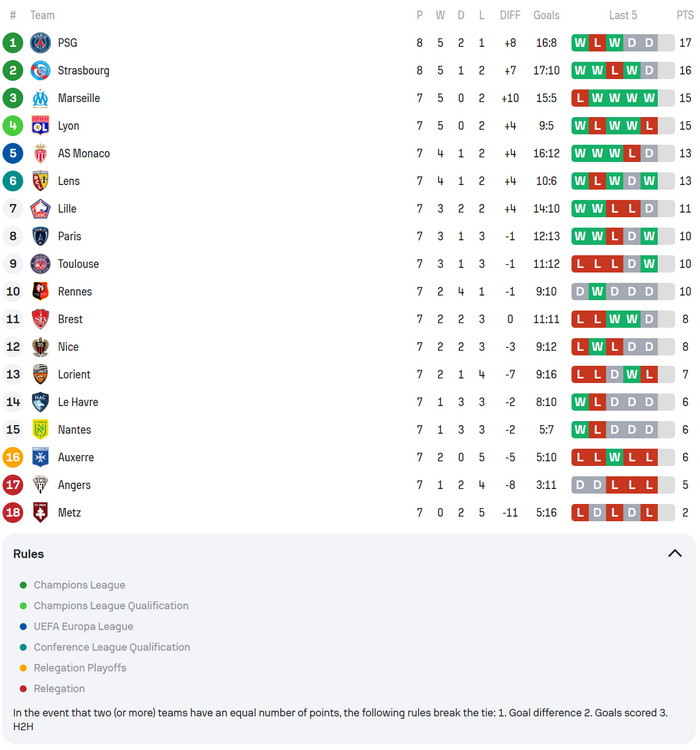The width and height of the screenshot is (700, 750).
Task: Open the Lyon team page link
Action: click(x=68, y=126)
